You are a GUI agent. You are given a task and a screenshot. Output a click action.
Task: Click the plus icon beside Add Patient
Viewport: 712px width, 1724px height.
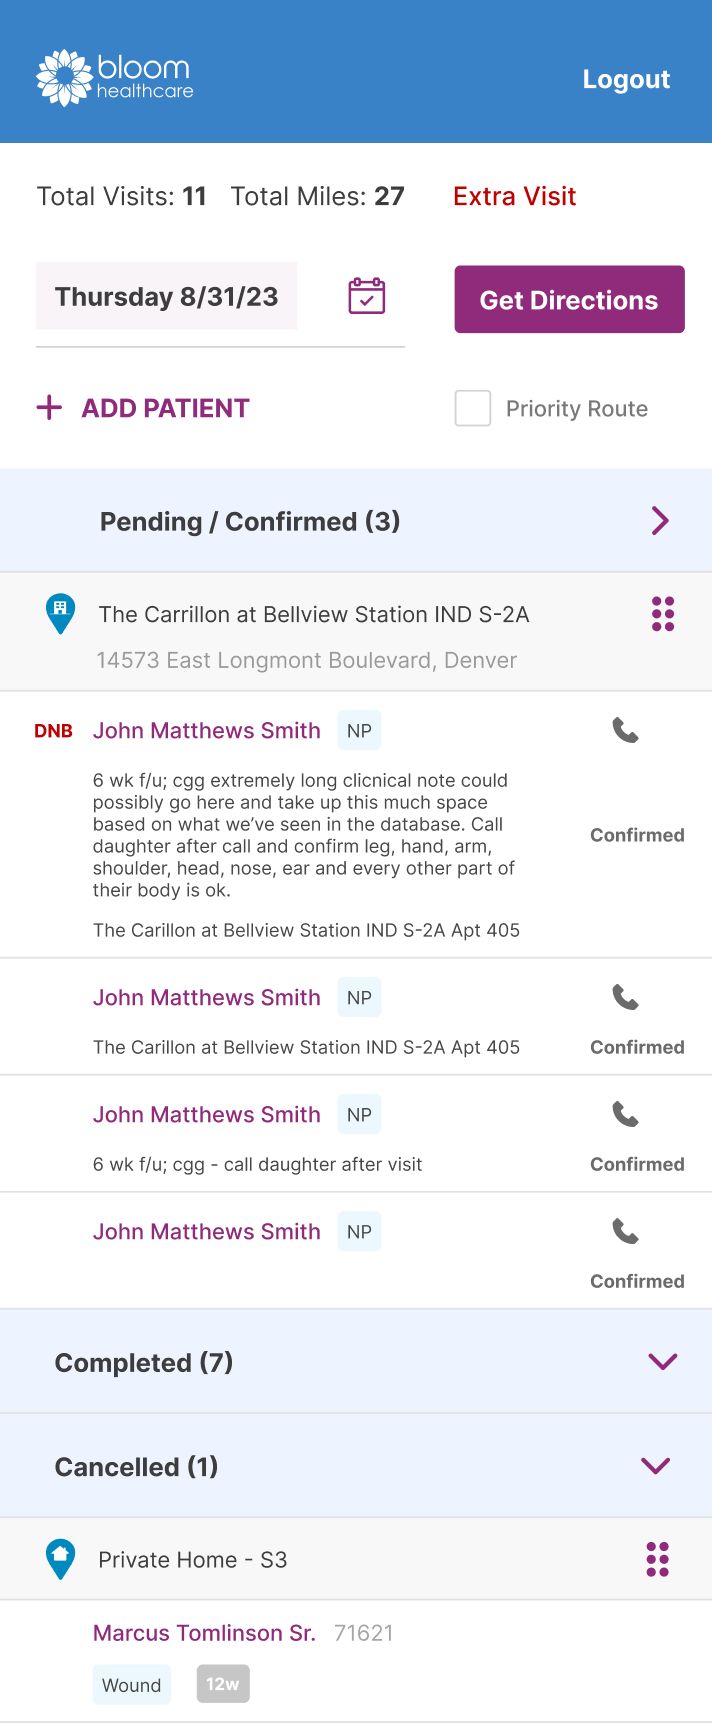coord(49,408)
